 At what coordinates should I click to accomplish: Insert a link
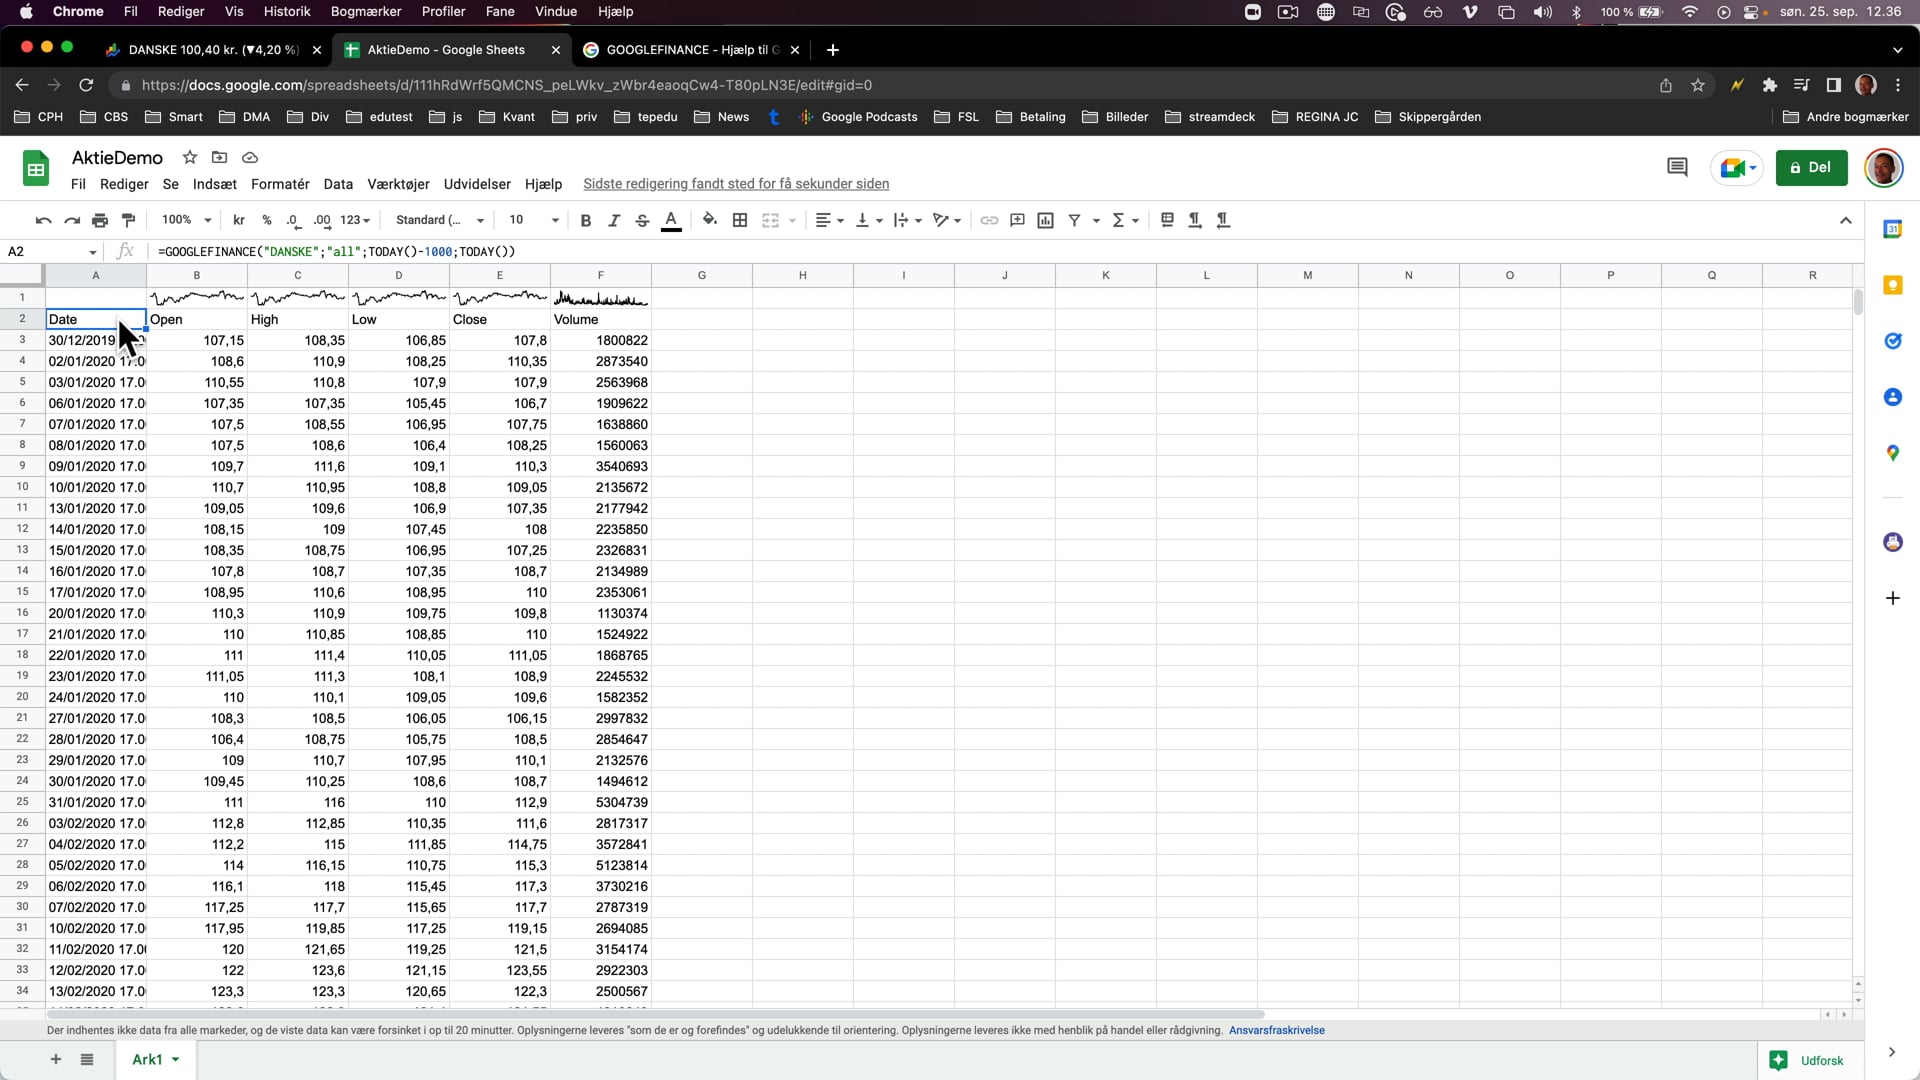click(989, 220)
